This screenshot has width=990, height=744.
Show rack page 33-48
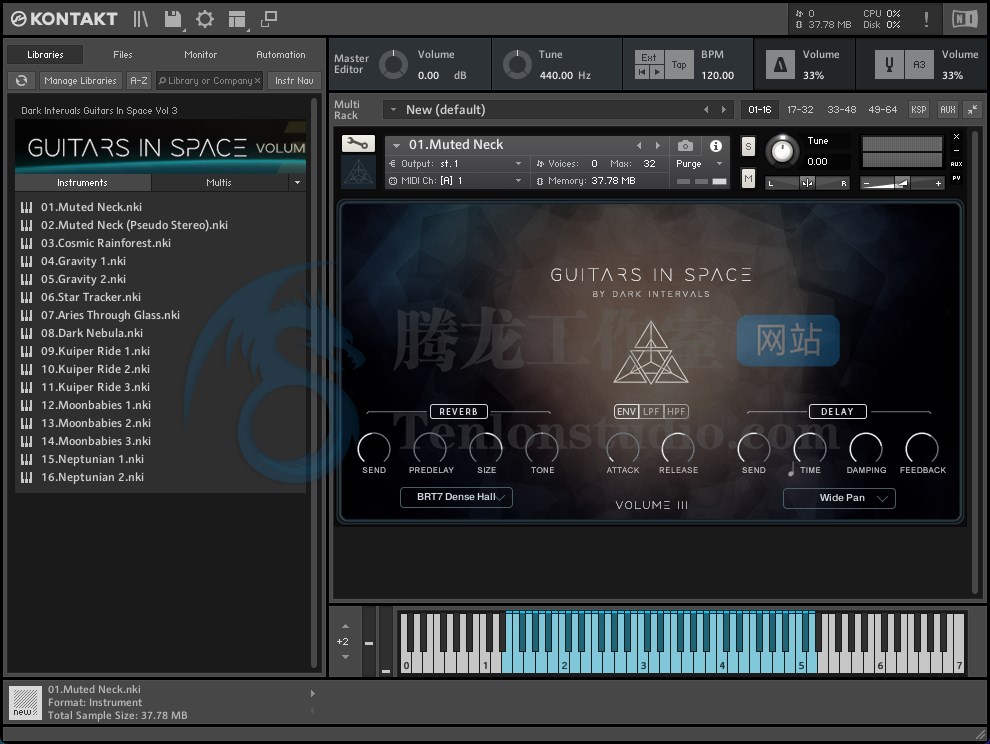pos(842,109)
